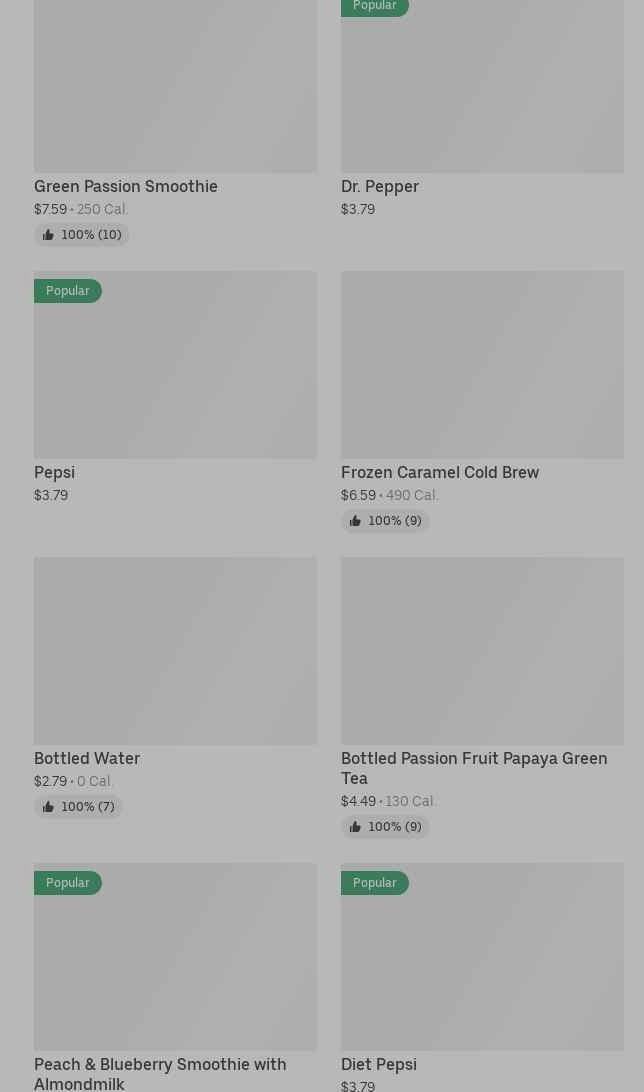Click the Pepsi item name

54,473
